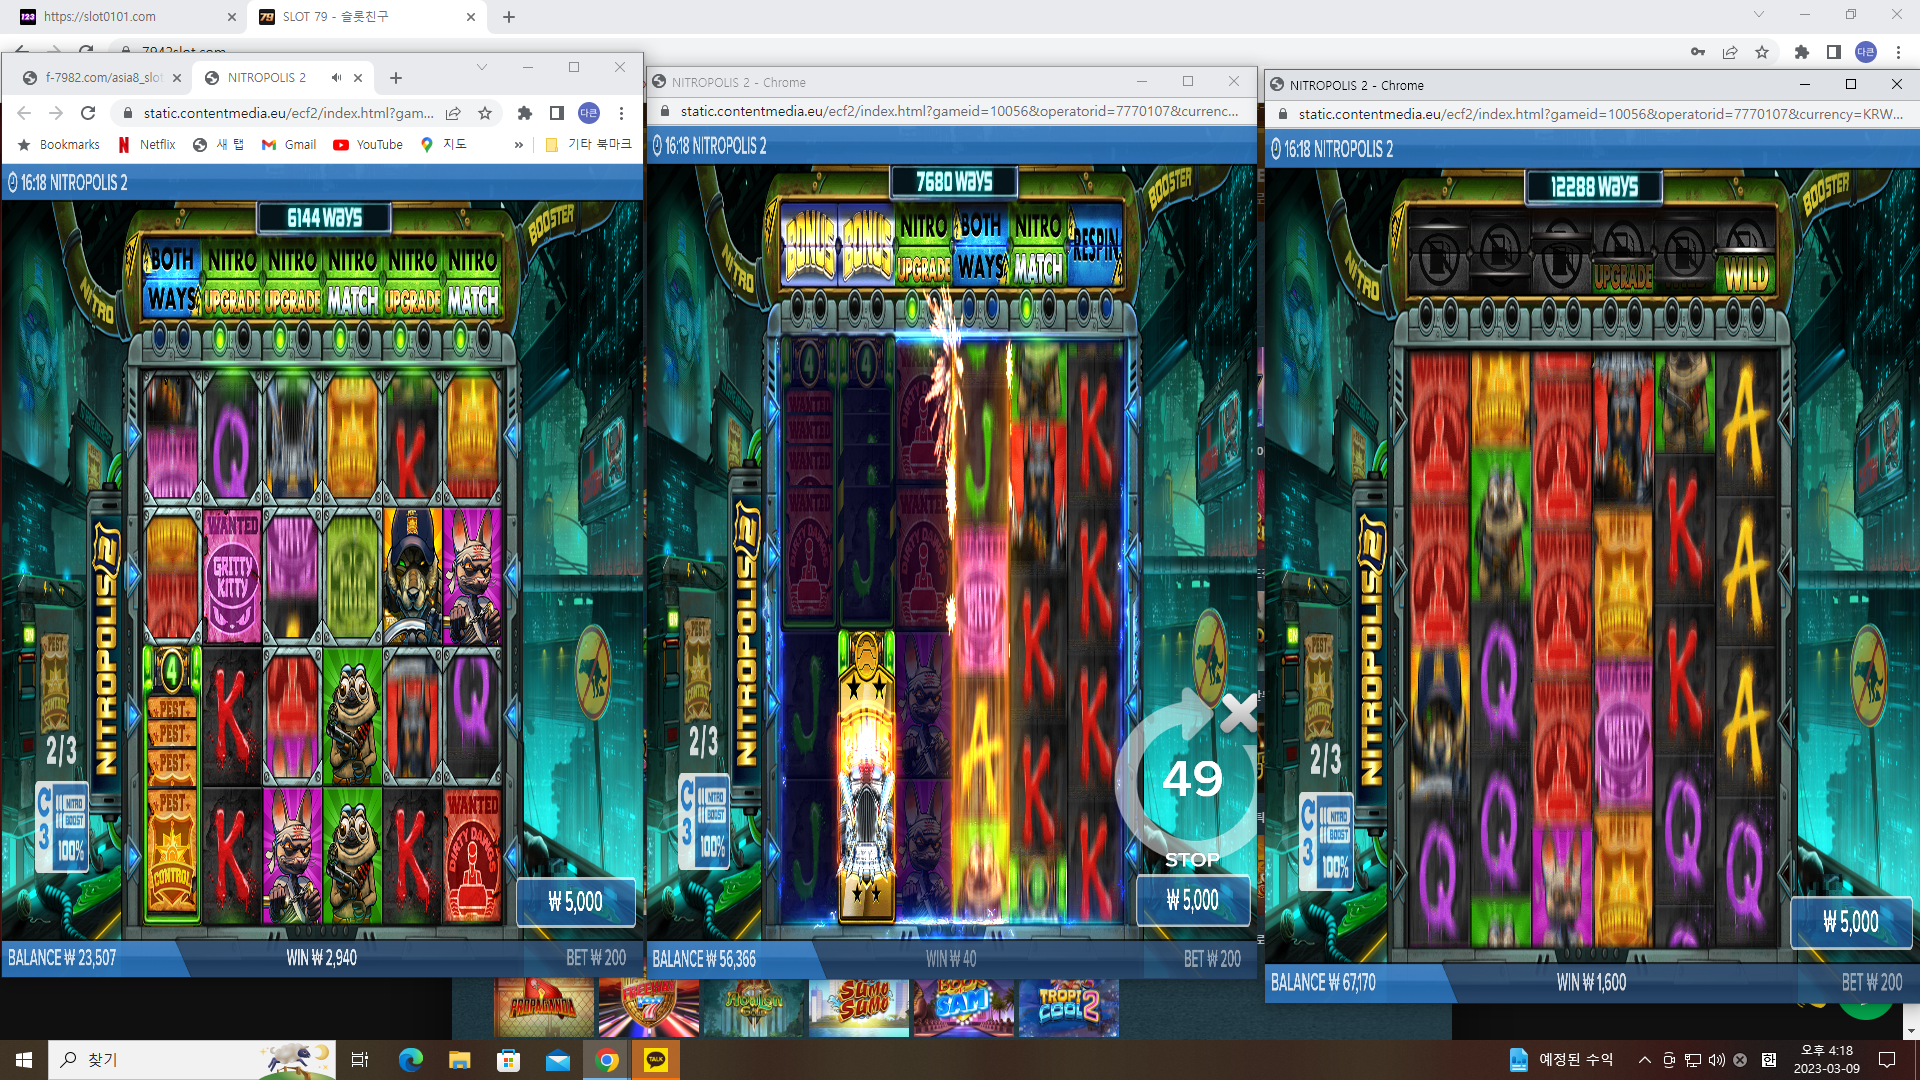Bookmark page with star in background Chrome
The height and width of the screenshot is (1080, 1920).
click(x=1762, y=52)
